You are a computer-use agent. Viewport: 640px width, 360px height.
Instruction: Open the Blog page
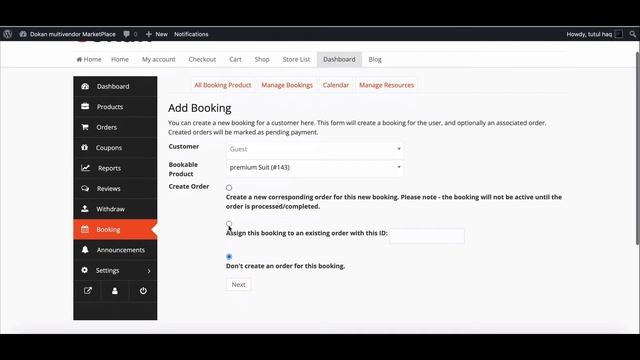click(375, 59)
